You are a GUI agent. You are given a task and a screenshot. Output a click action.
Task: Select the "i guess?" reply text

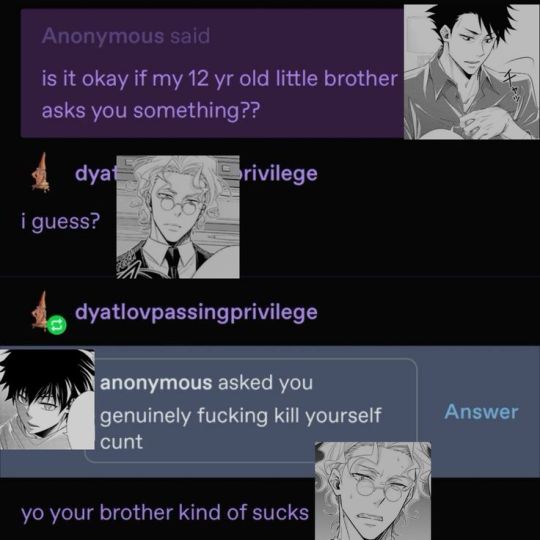click(x=61, y=221)
